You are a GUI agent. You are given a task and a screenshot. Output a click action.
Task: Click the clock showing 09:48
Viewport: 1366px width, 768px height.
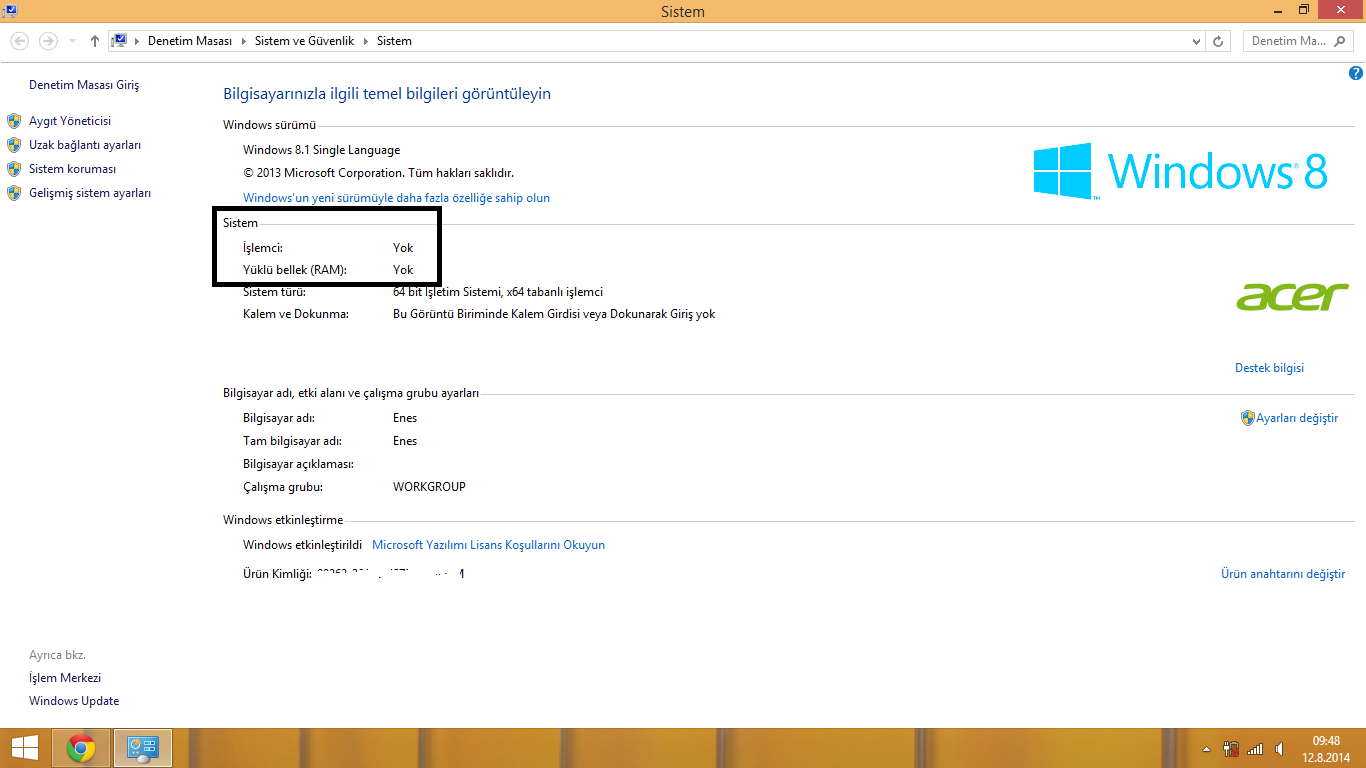coord(1326,741)
